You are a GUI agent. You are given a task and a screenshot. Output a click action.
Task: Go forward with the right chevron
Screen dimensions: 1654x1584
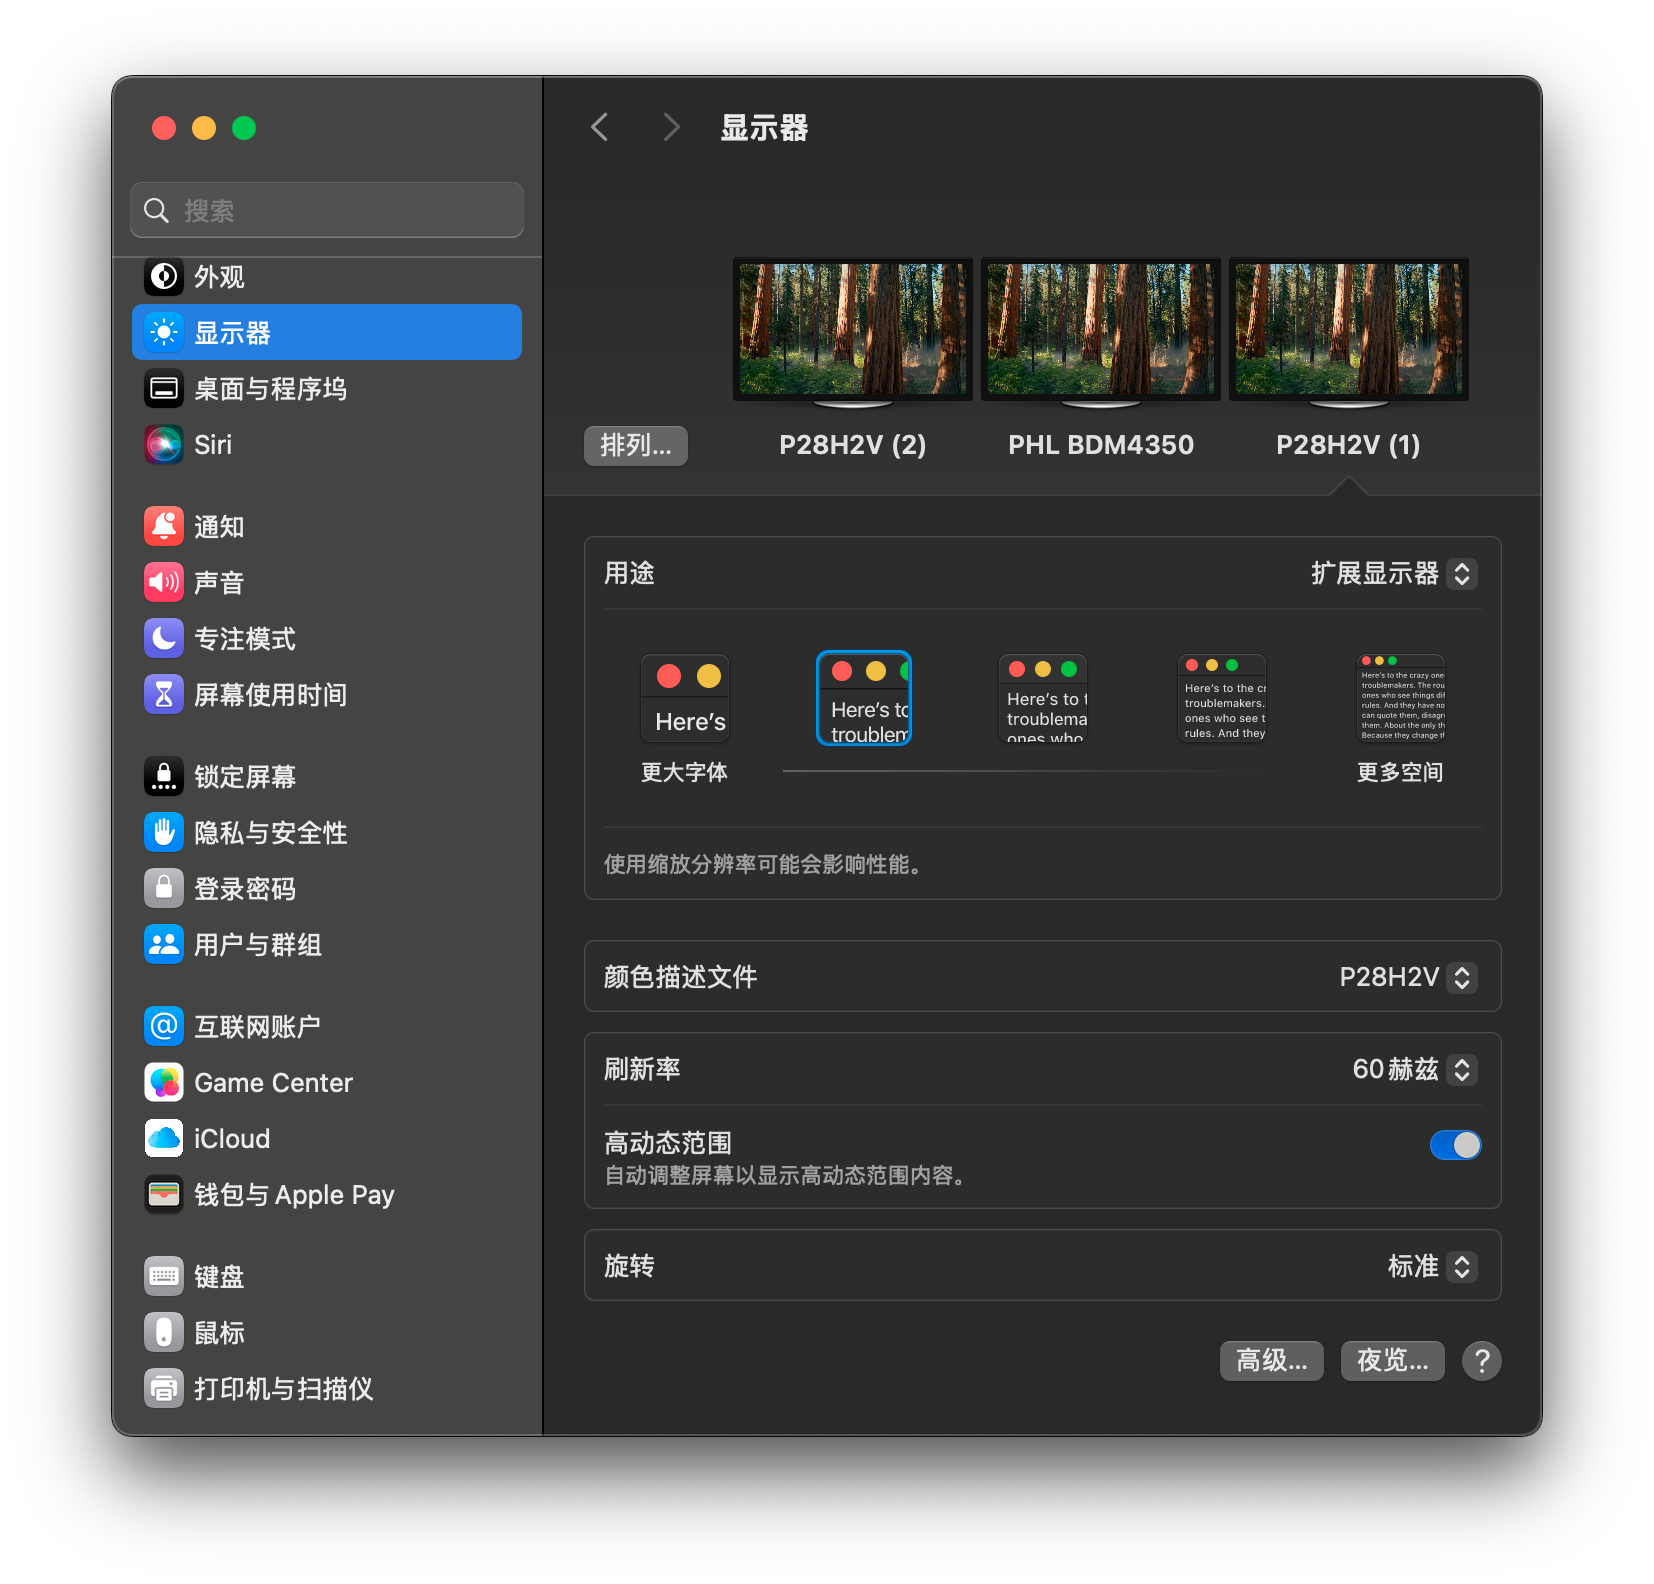click(x=671, y=127)
